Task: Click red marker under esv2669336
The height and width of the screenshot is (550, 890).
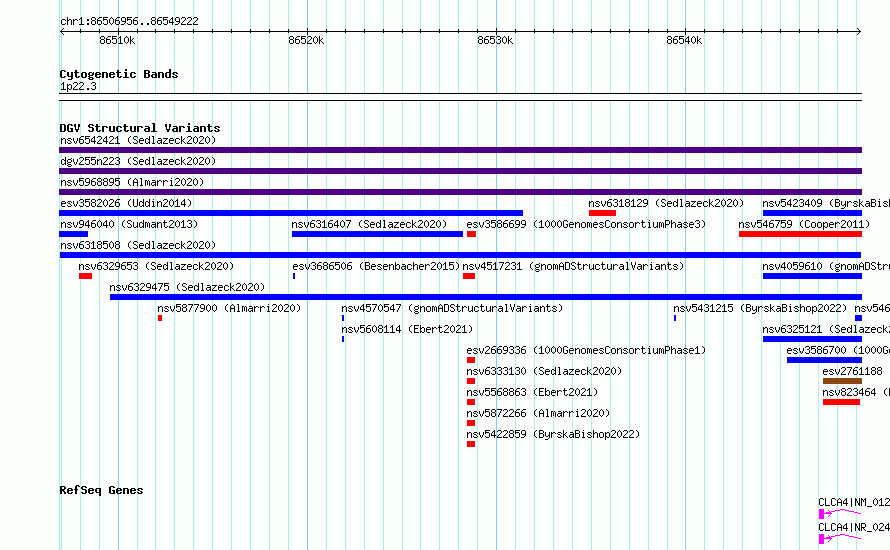Action: point(471,360)
